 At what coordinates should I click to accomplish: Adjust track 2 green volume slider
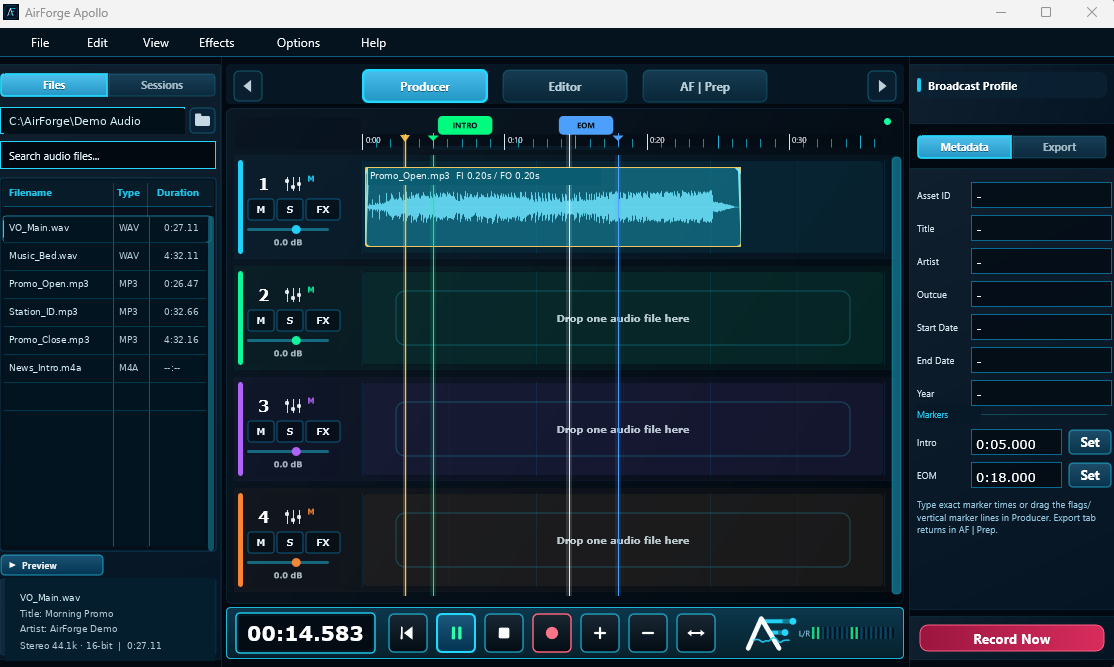pyautogui.click(x=288, y=340)
